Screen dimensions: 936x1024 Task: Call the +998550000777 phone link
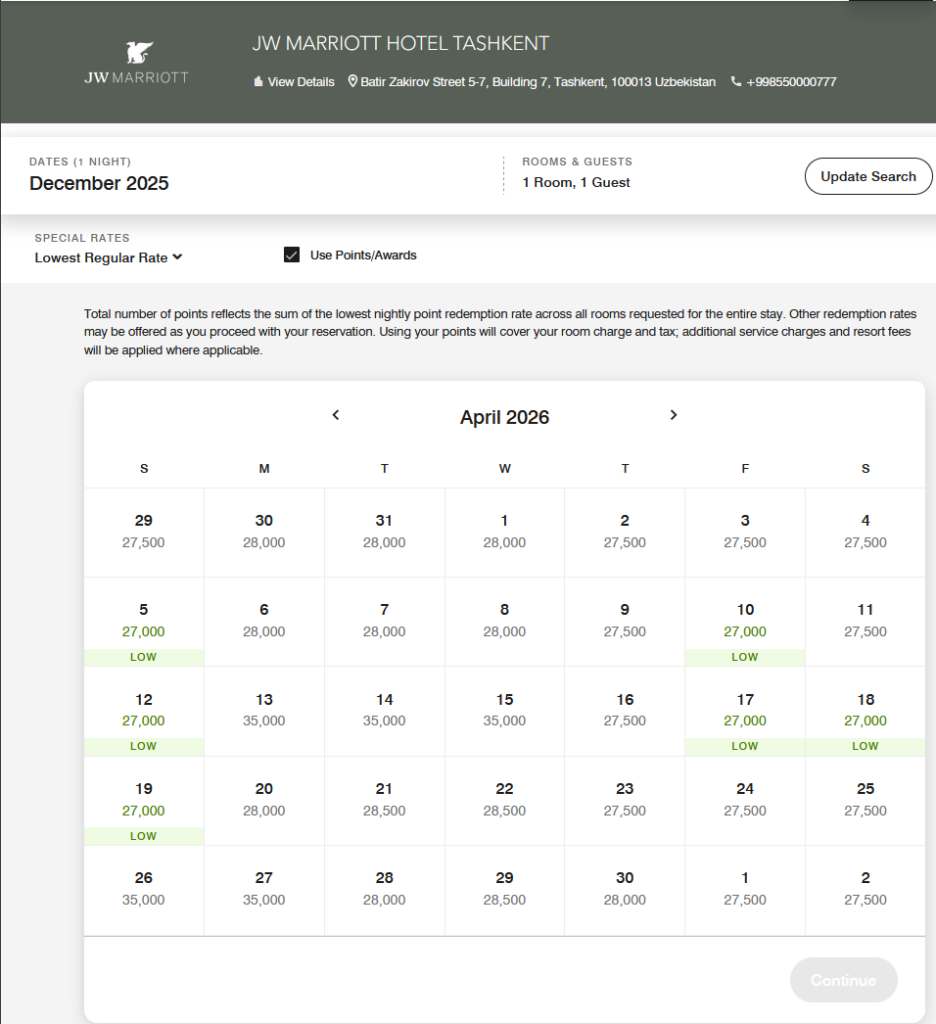[791, 82]
